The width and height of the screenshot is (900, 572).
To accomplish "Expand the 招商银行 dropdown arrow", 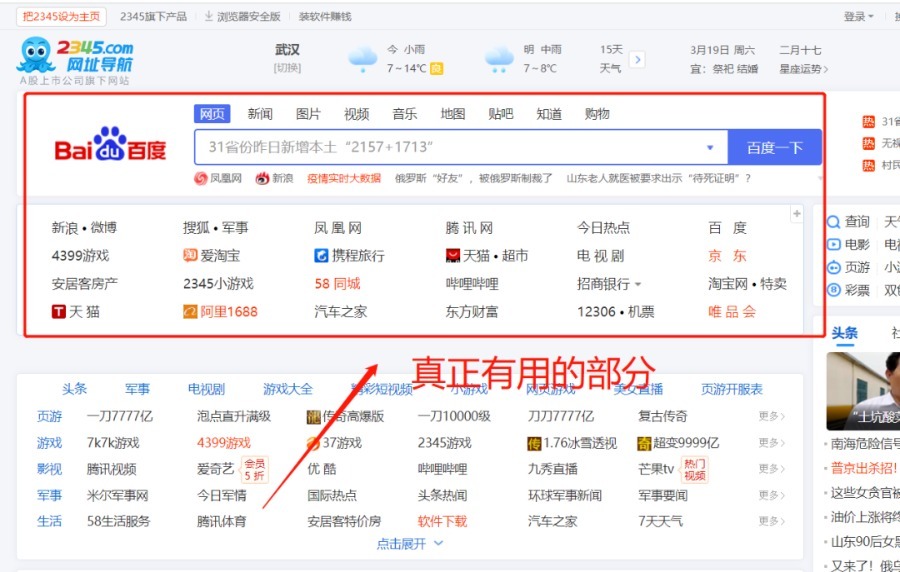I will [638, 284].
